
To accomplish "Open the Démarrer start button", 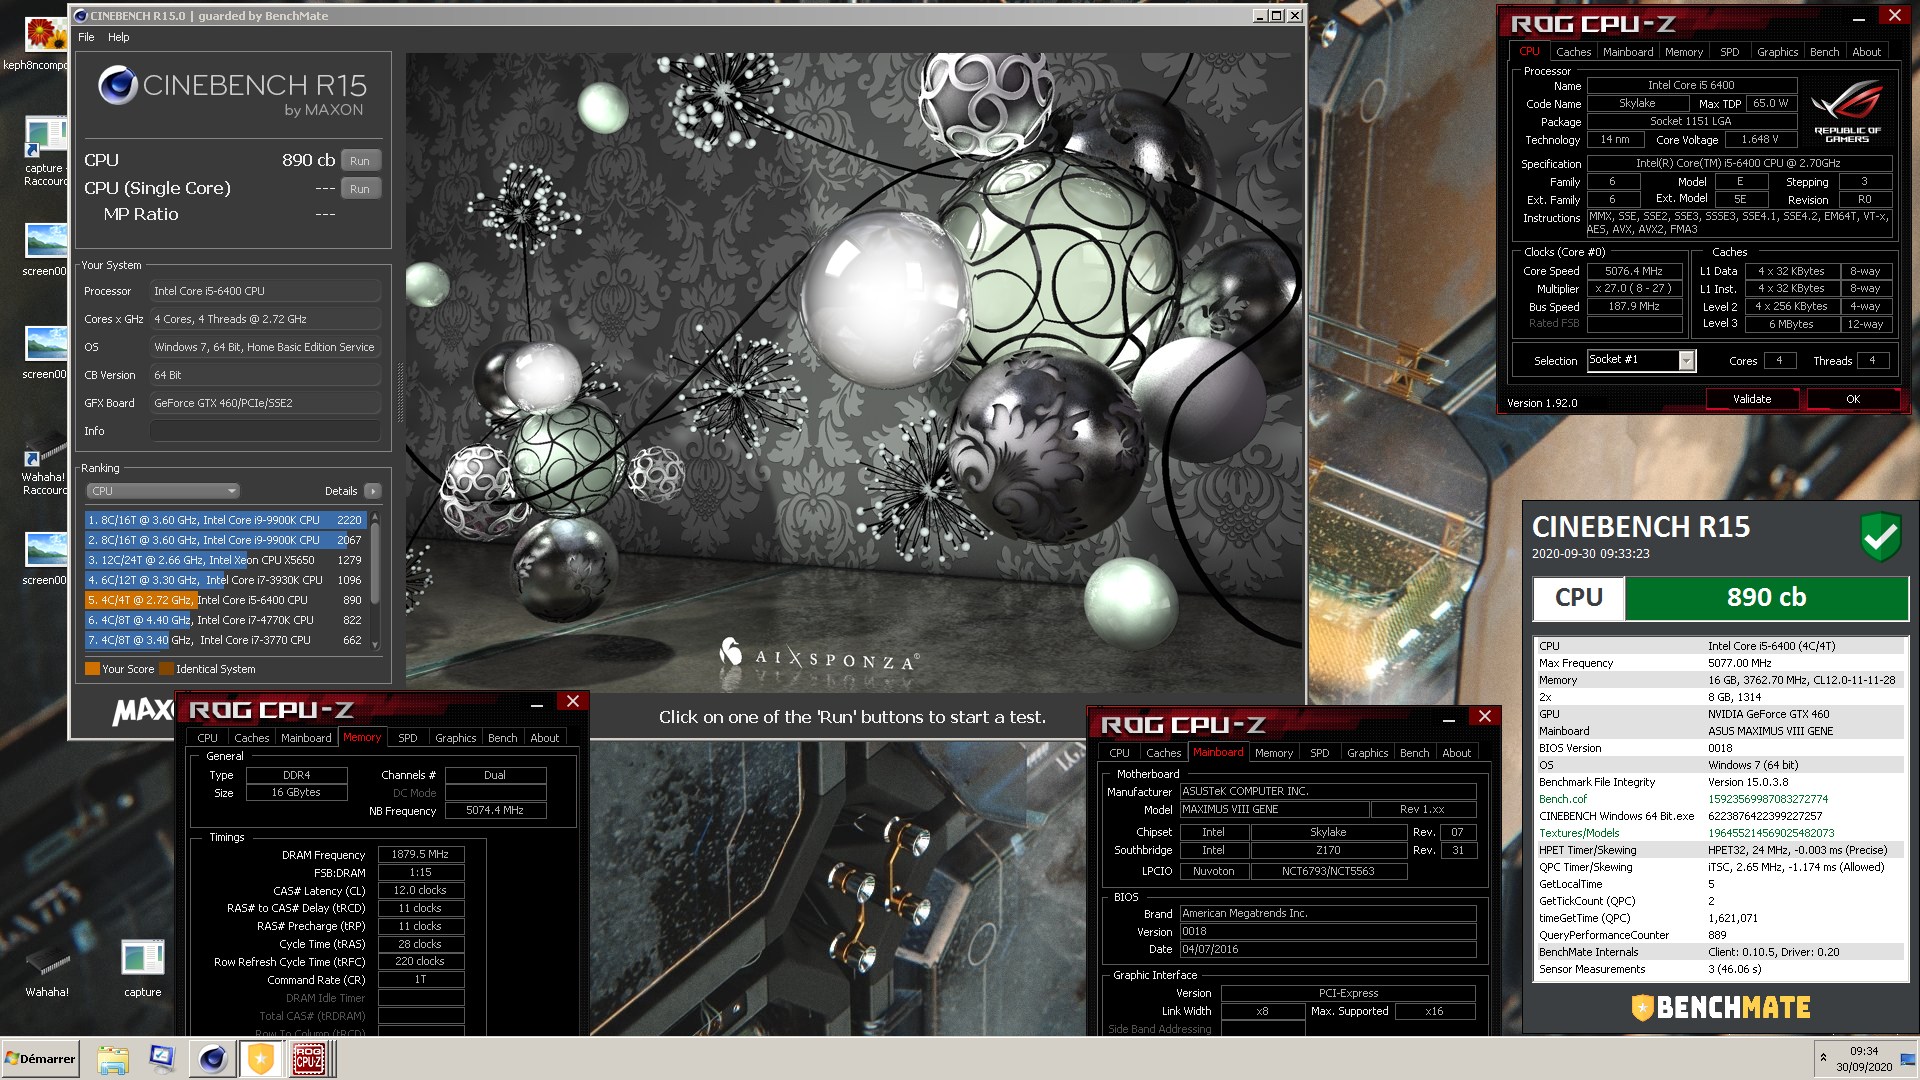I will point(40,1058).
